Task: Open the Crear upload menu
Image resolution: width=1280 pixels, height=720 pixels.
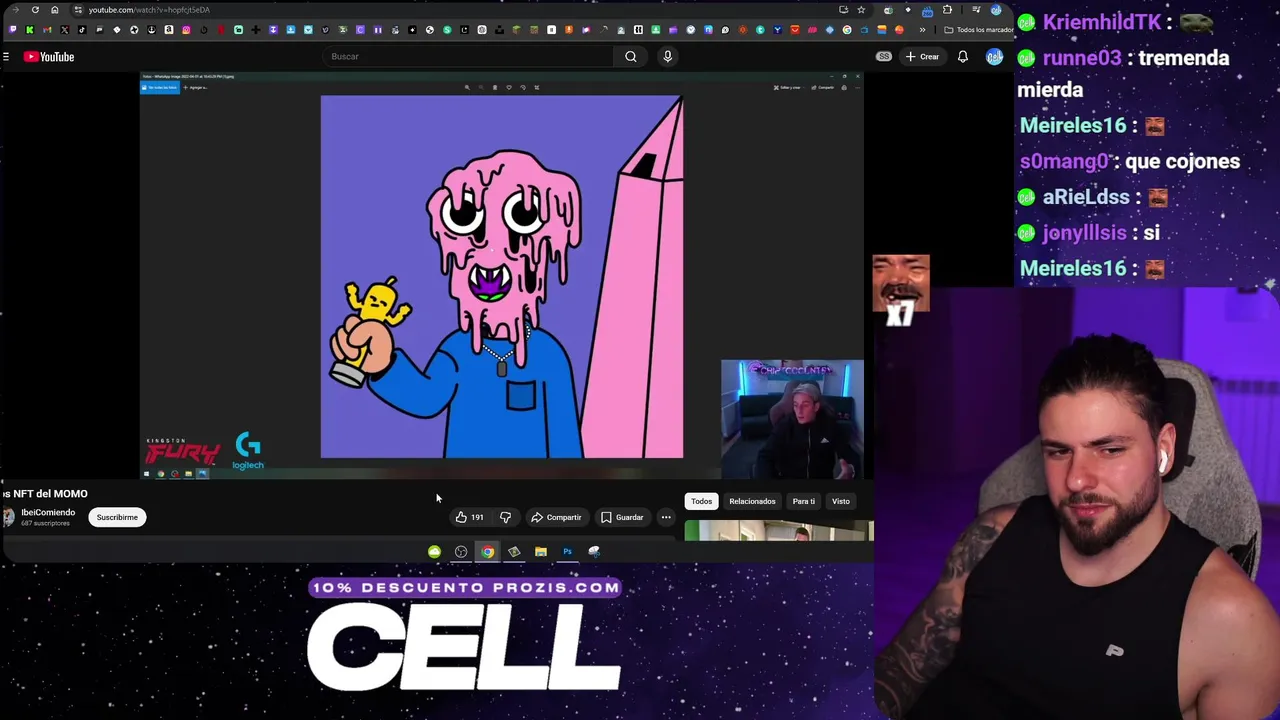Action: 922,57
